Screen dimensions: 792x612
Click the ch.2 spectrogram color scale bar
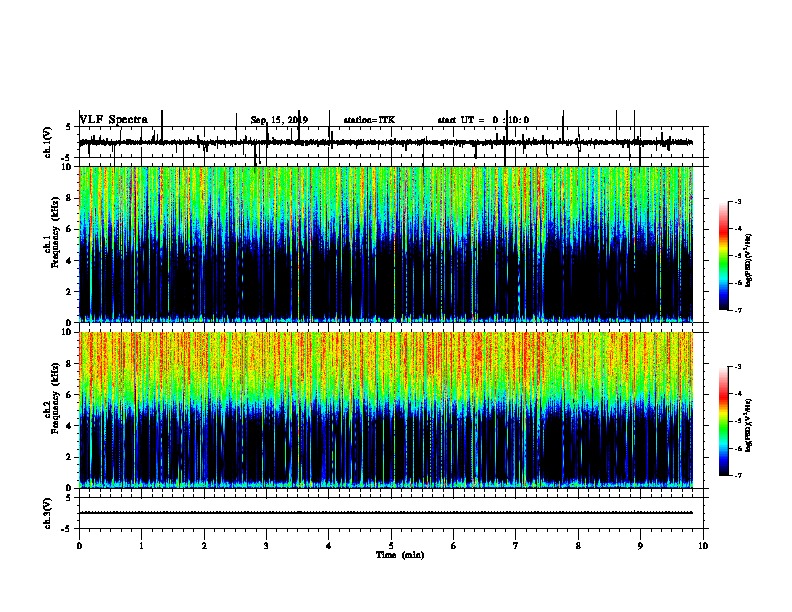[x=724, y=421]
